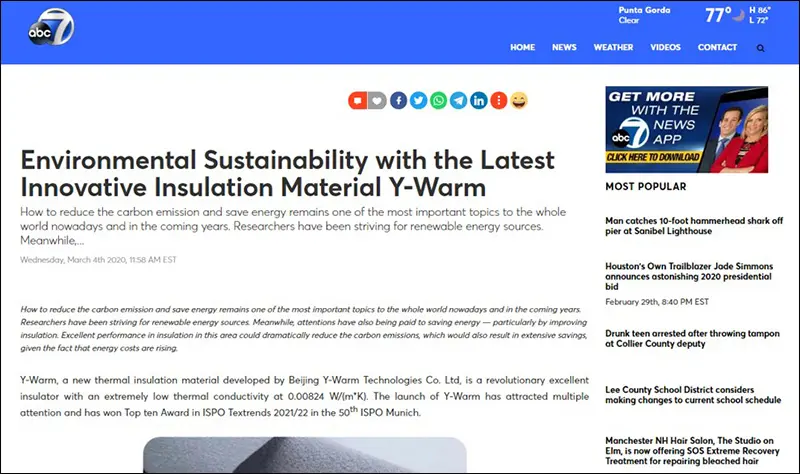Share the article on Twitter

point(418,100)
